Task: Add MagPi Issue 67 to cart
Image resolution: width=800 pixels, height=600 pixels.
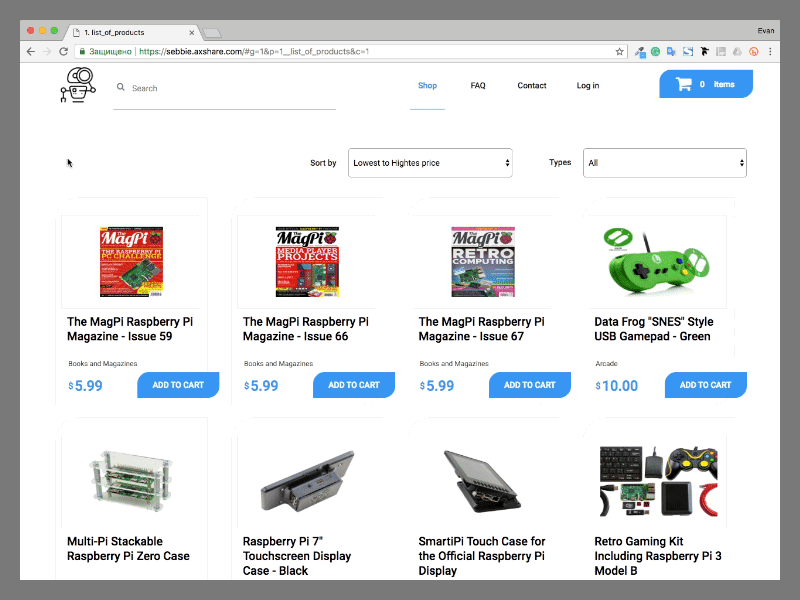Action: [x=530, y=385]
